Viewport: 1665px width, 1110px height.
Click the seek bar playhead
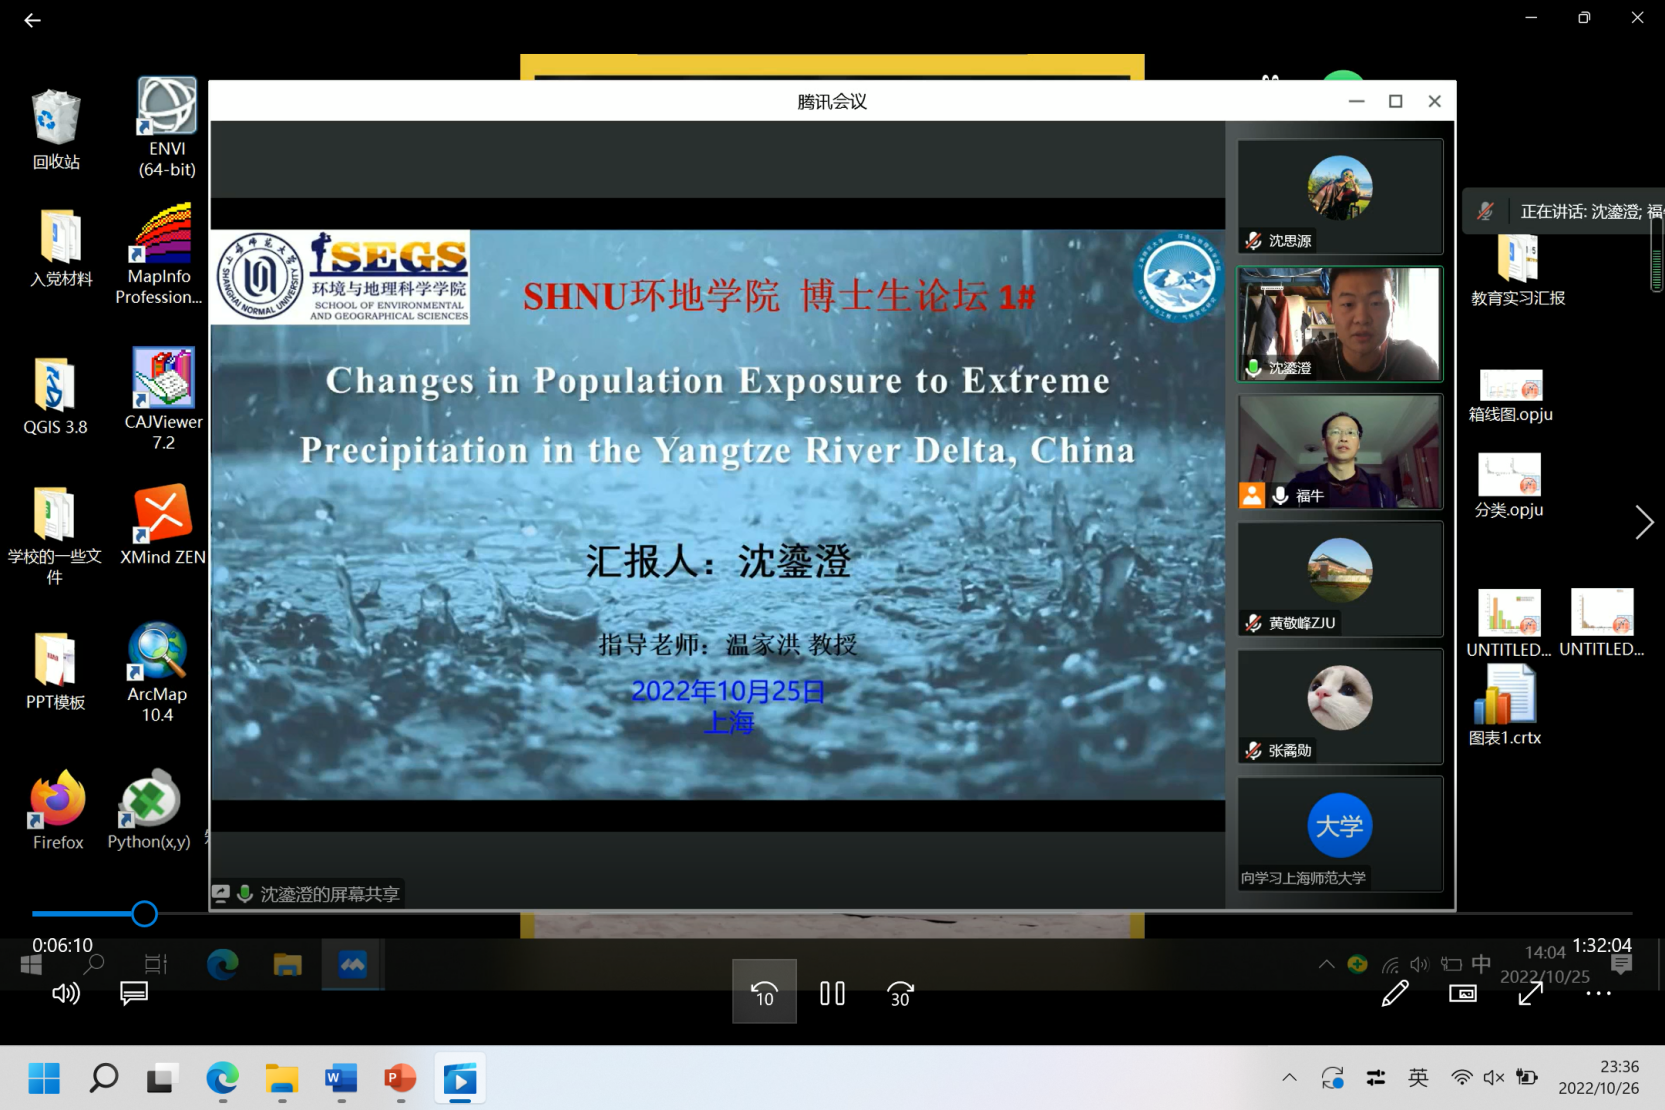[144, 913]
